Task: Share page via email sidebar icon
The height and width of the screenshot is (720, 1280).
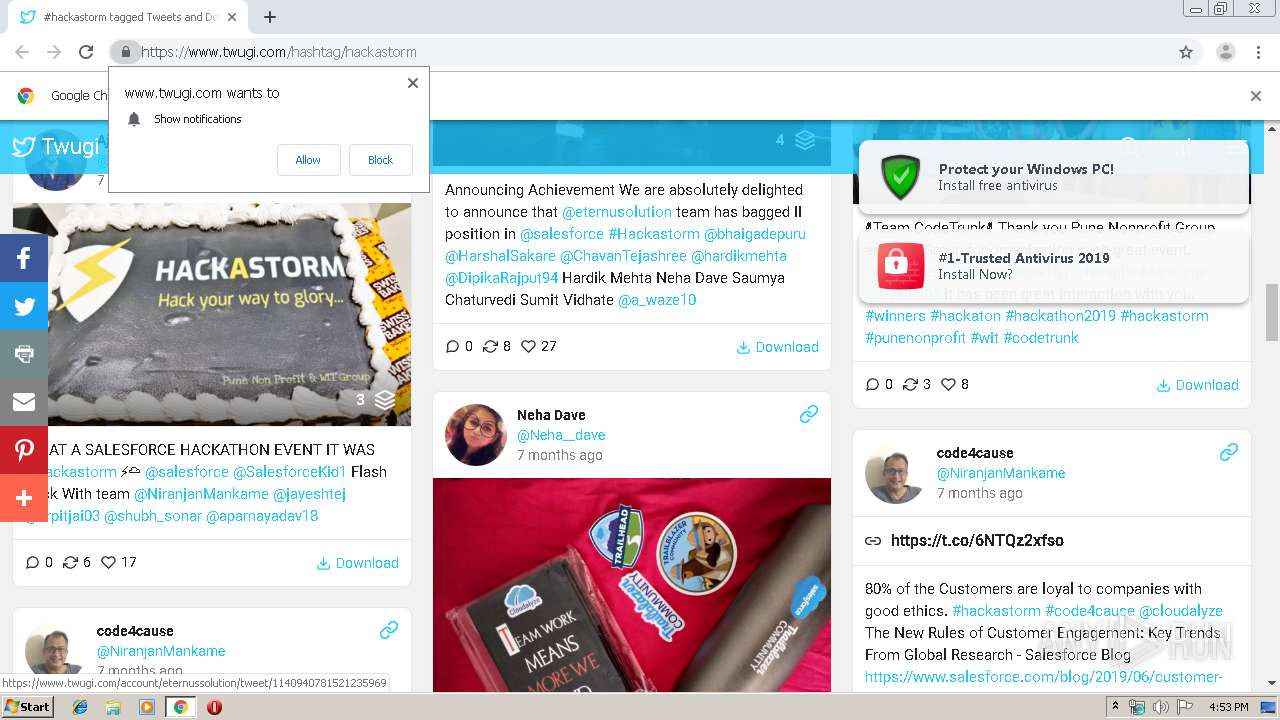Action: click(24, 402)
